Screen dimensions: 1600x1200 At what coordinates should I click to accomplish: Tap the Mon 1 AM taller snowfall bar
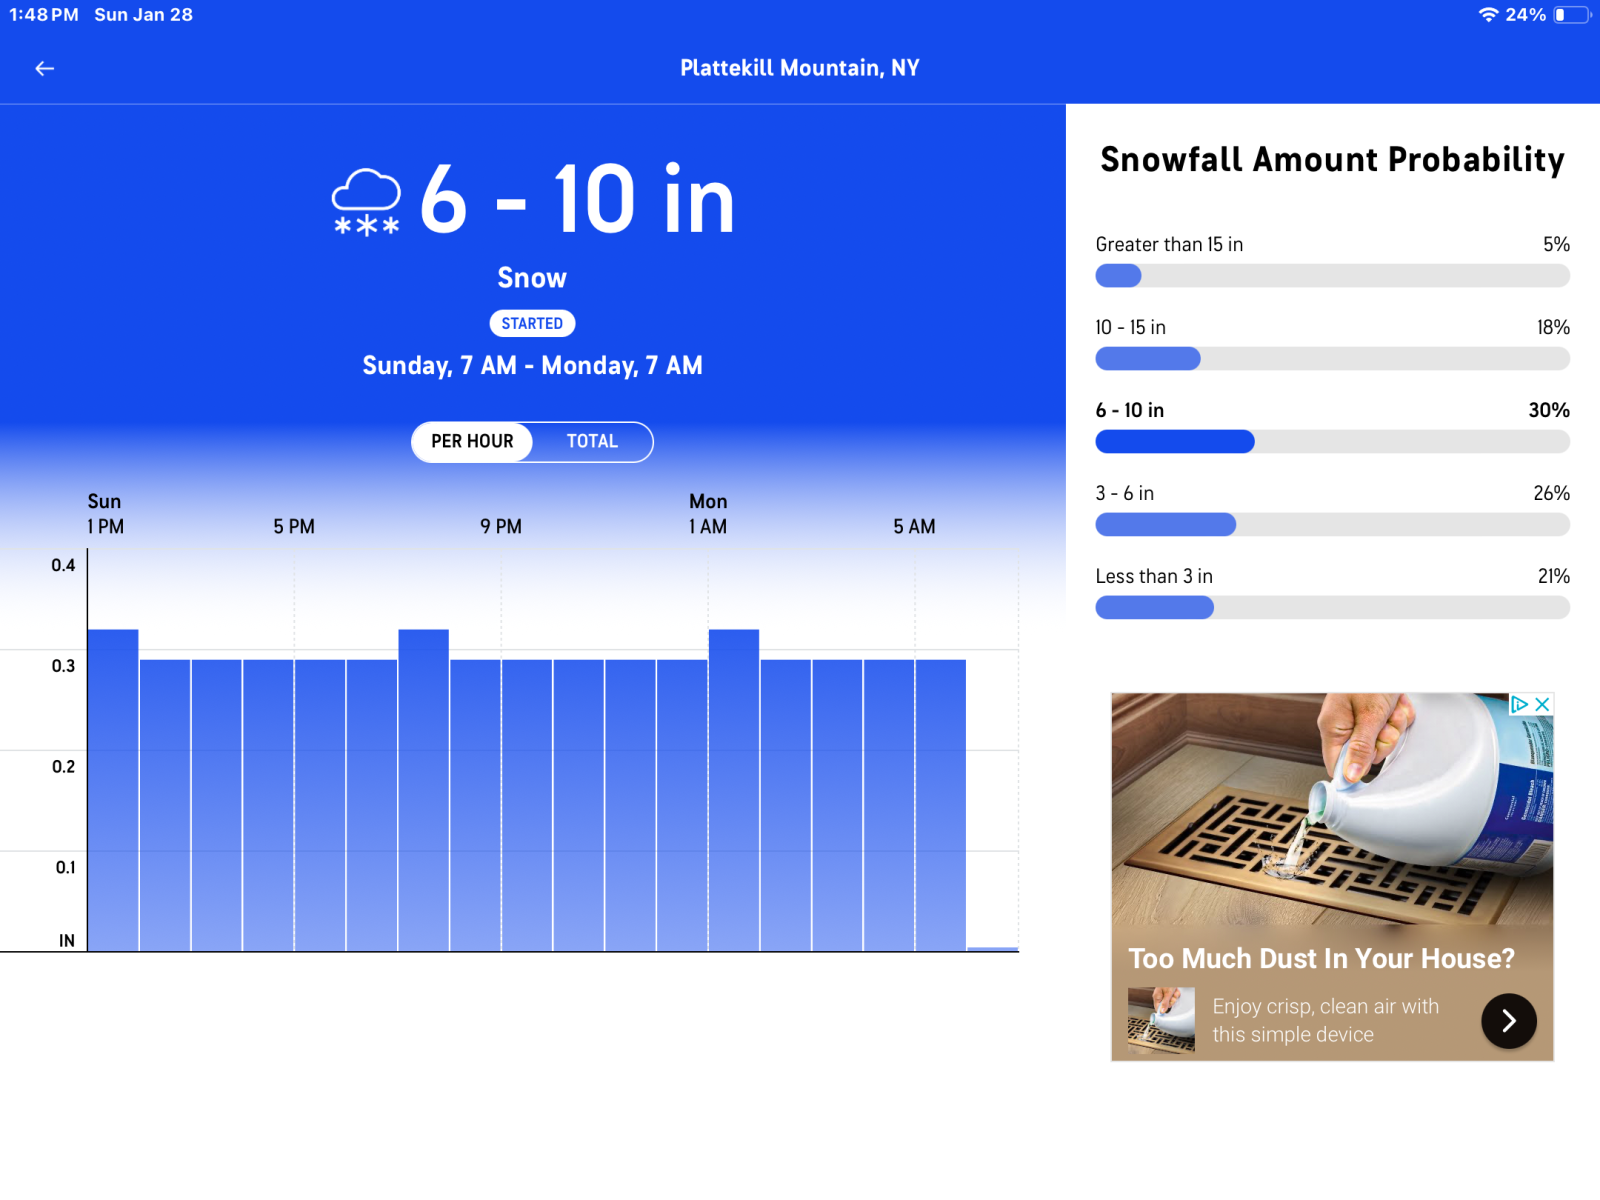click(x=734, y=790)
